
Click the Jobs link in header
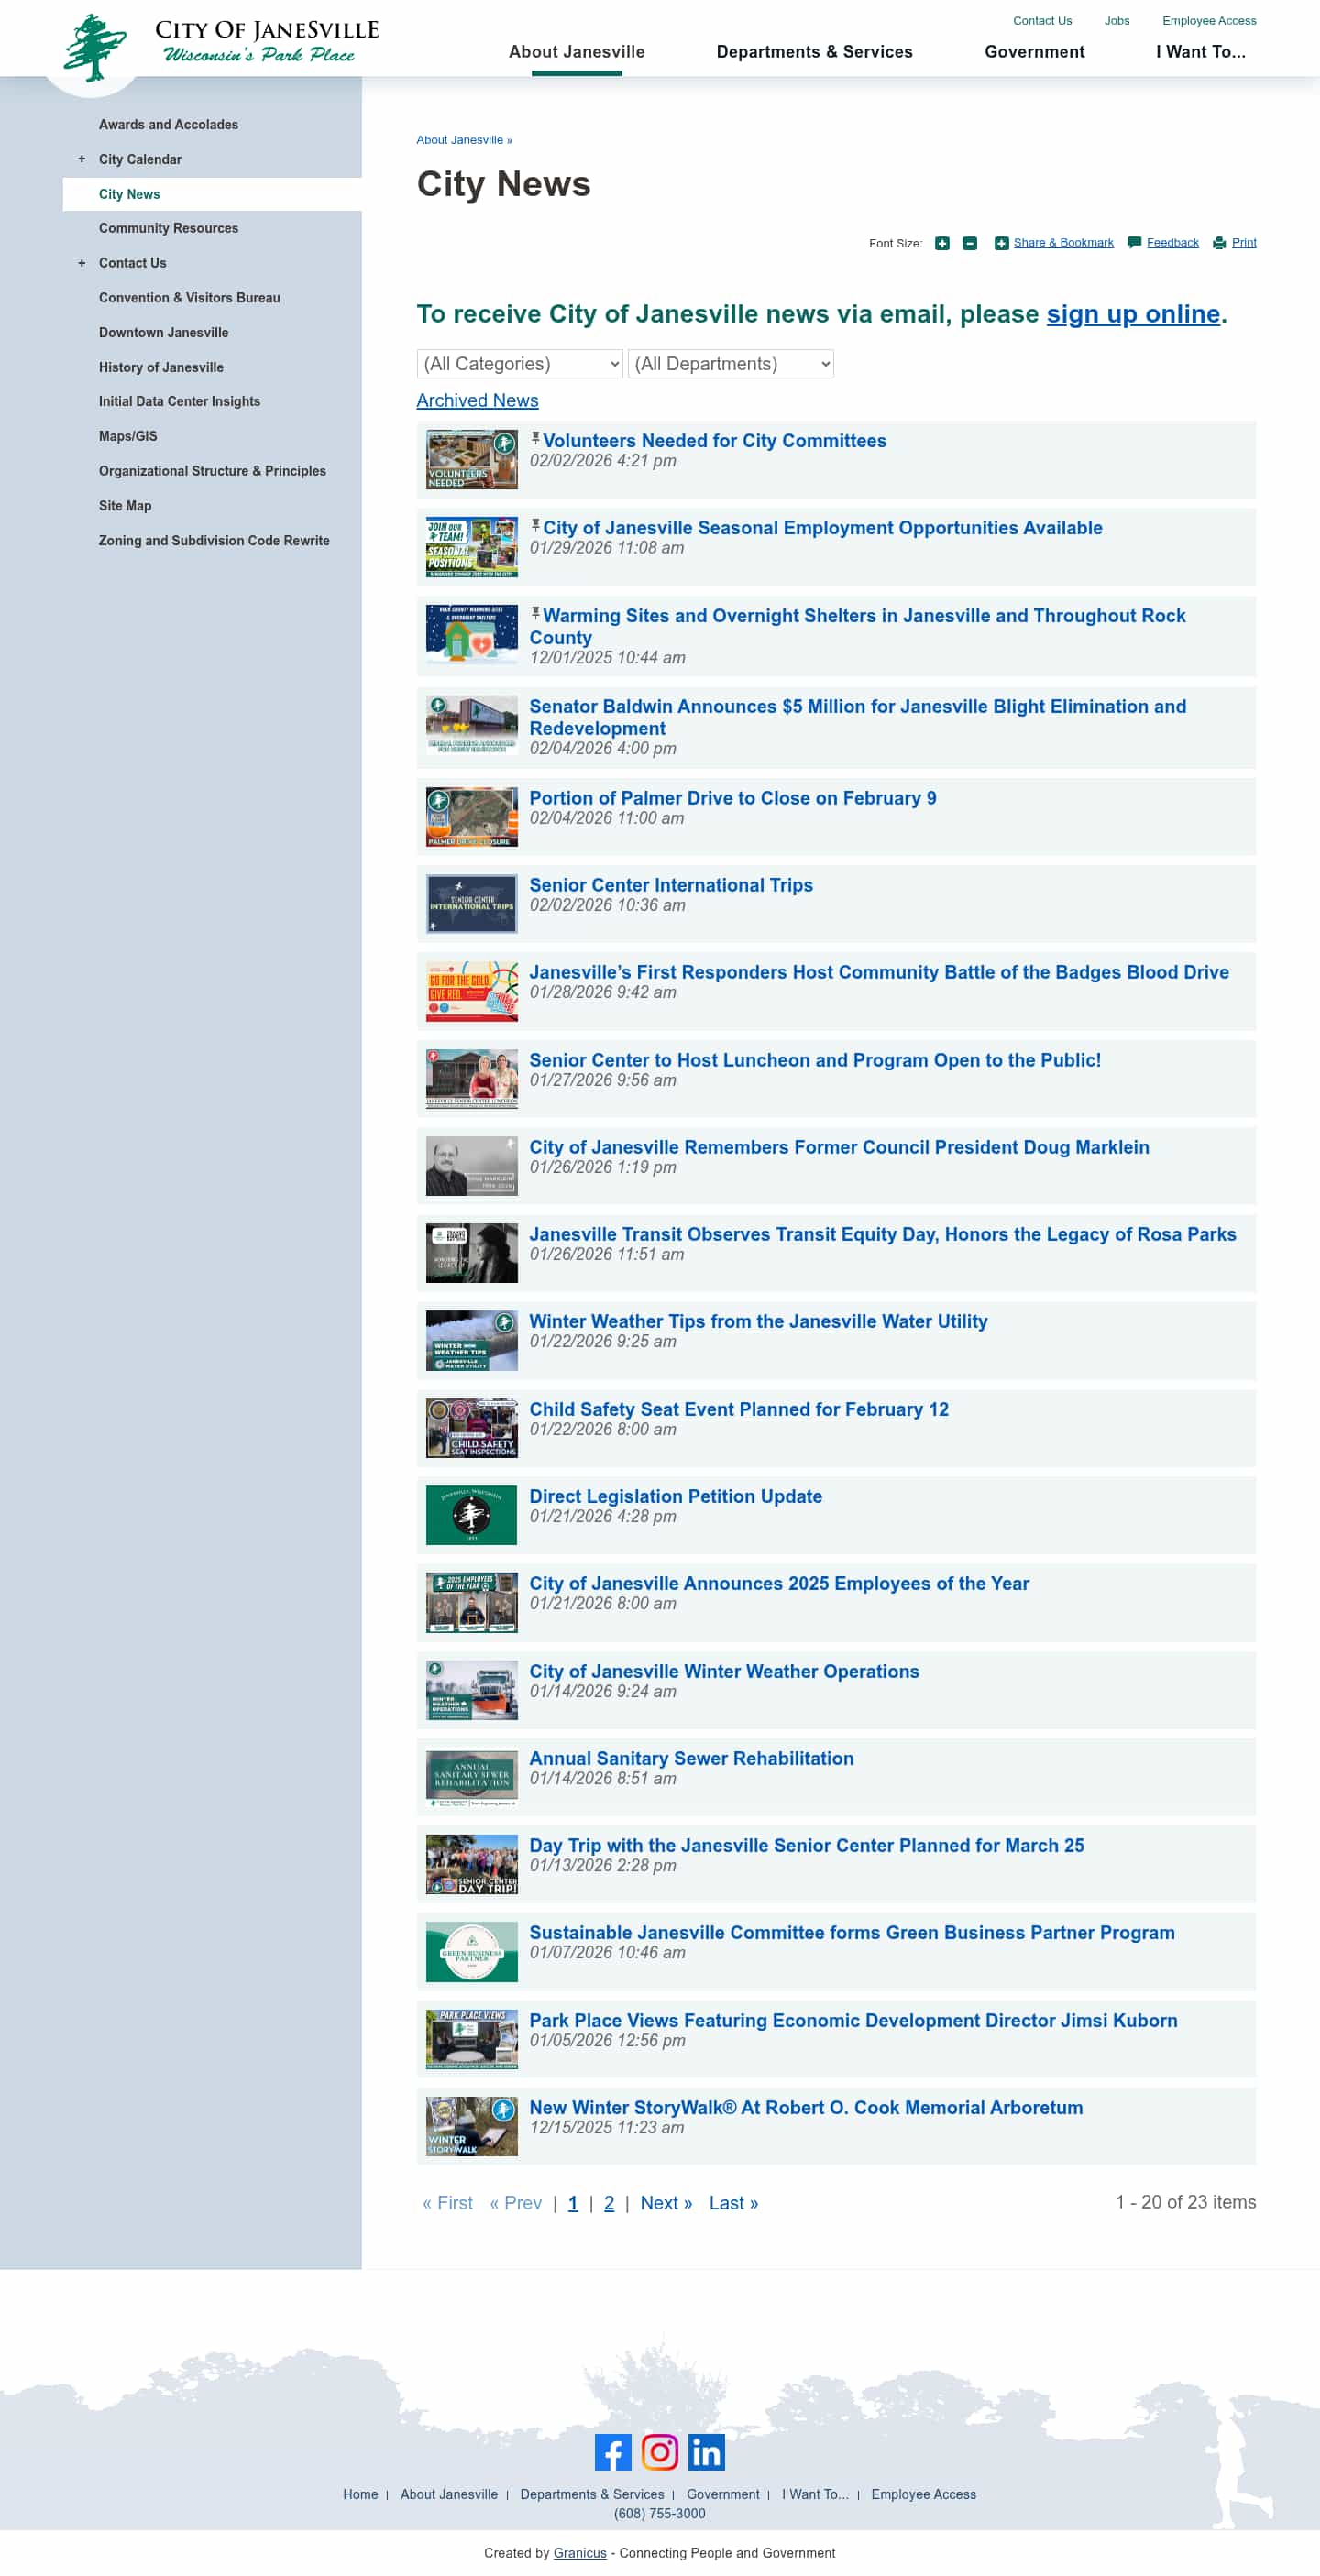[x=1117, y=21]
